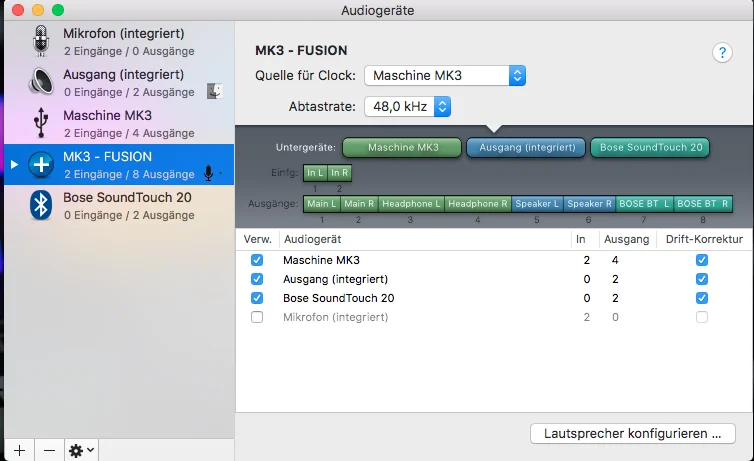Remove selected device with minus button
754x461 pixels.
(x=49, y=450)
